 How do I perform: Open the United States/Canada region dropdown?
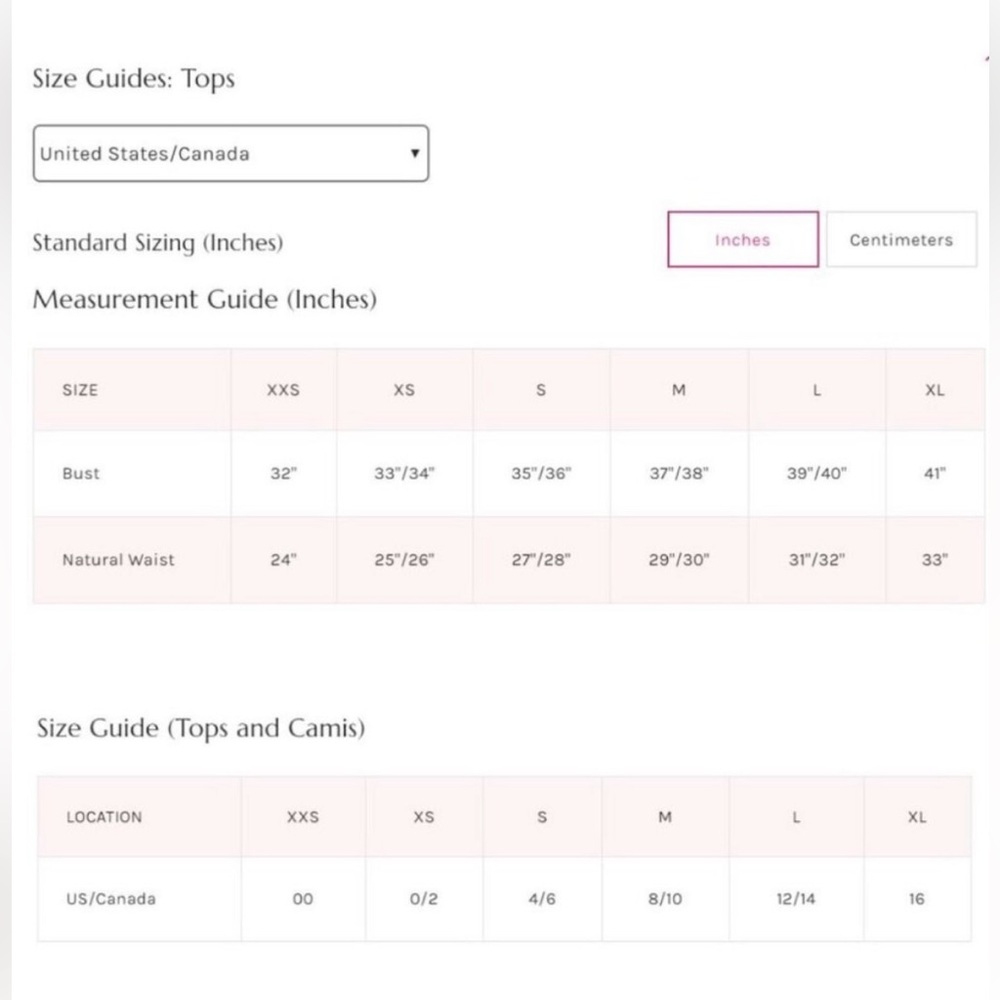[231, 154]
